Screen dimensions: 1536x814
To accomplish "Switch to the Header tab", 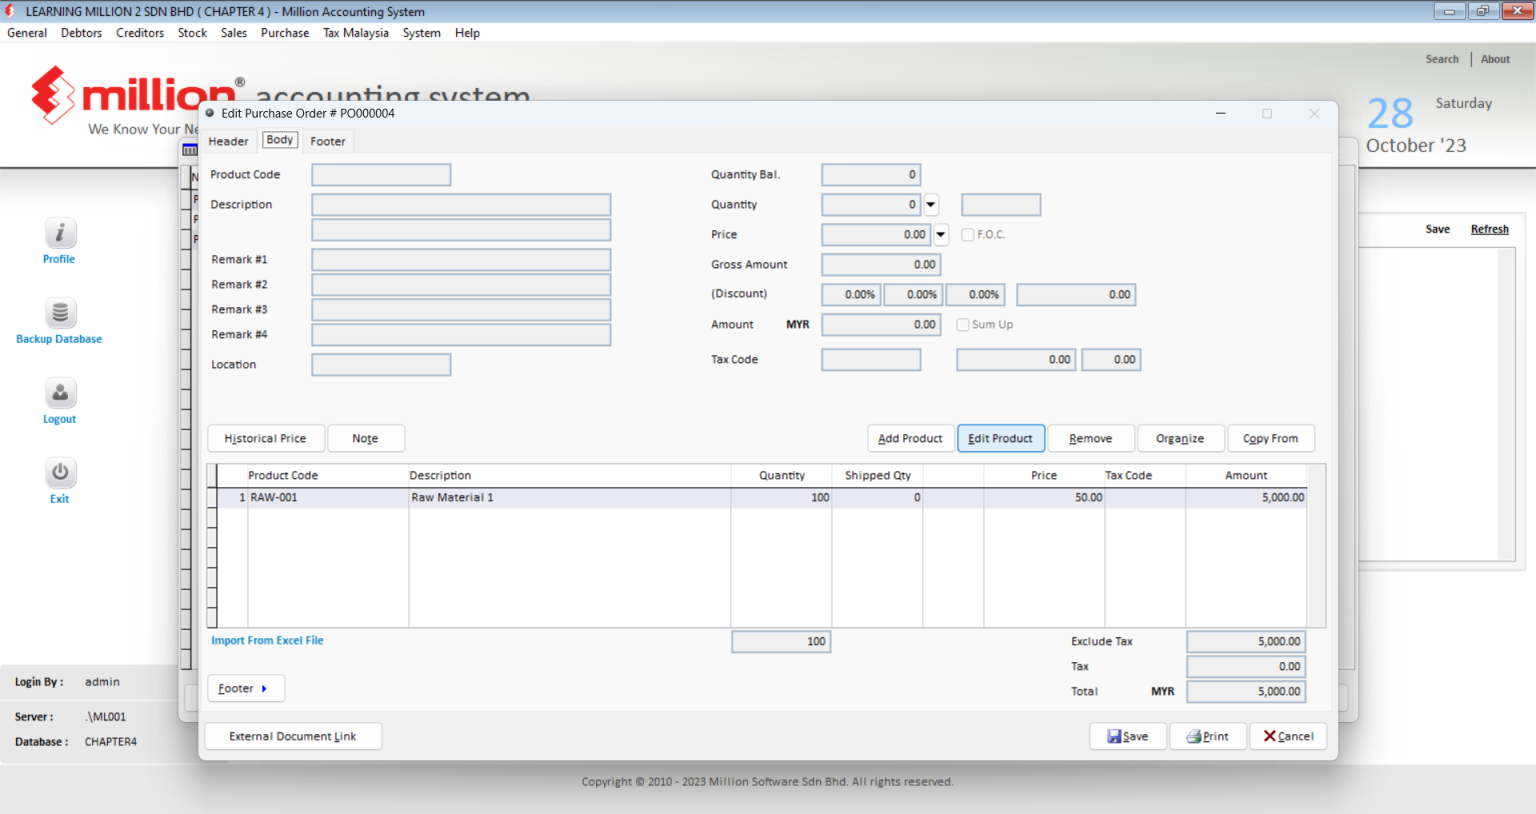I will click(x=228, y=141).
